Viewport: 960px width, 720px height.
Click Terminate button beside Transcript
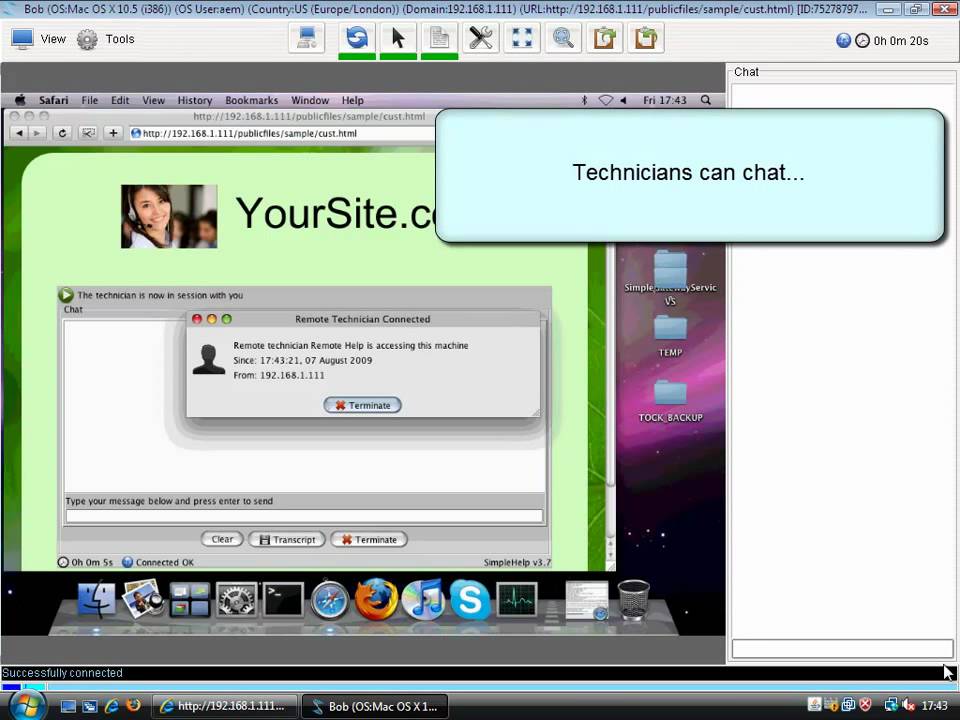point(369,539)
